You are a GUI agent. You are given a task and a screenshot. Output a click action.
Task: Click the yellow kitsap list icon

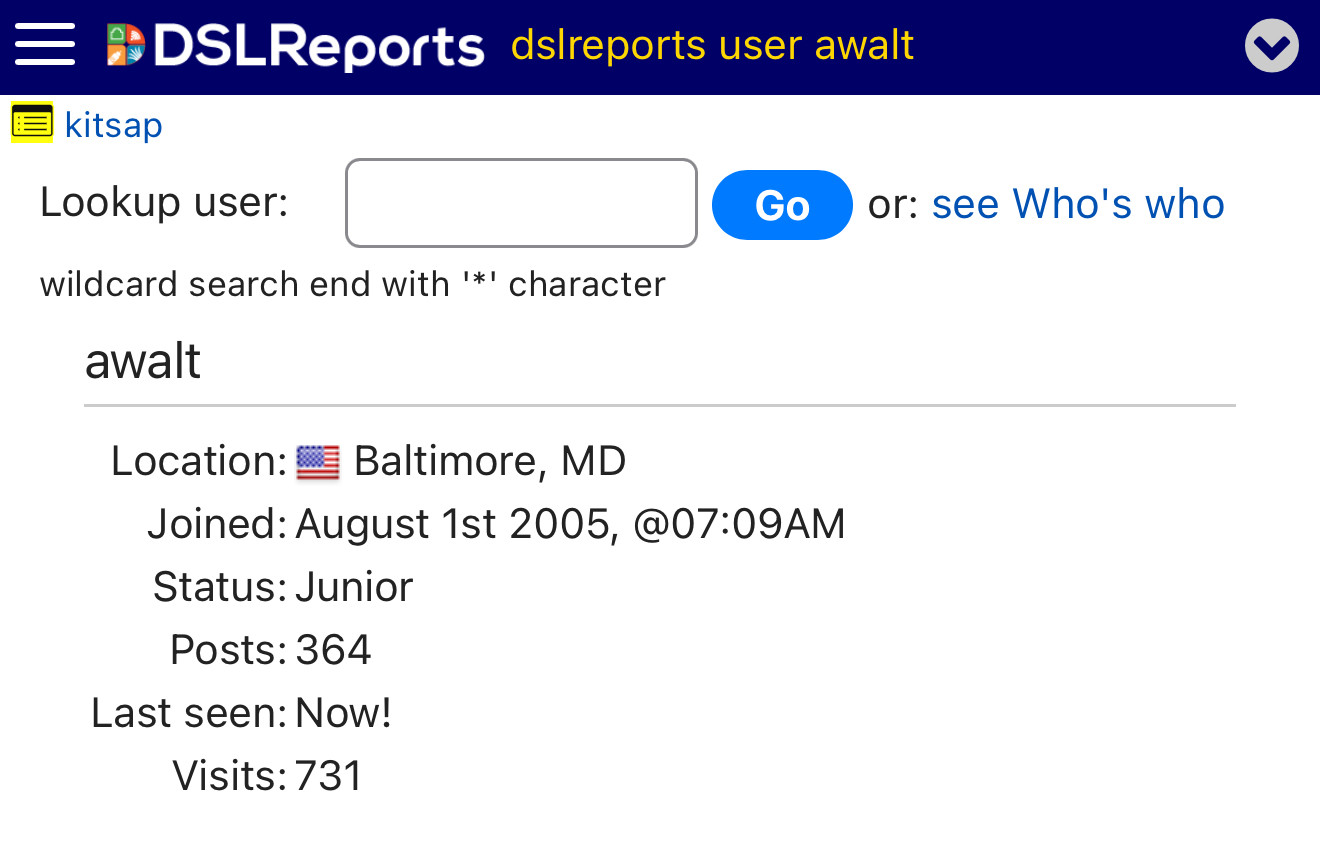32,123
